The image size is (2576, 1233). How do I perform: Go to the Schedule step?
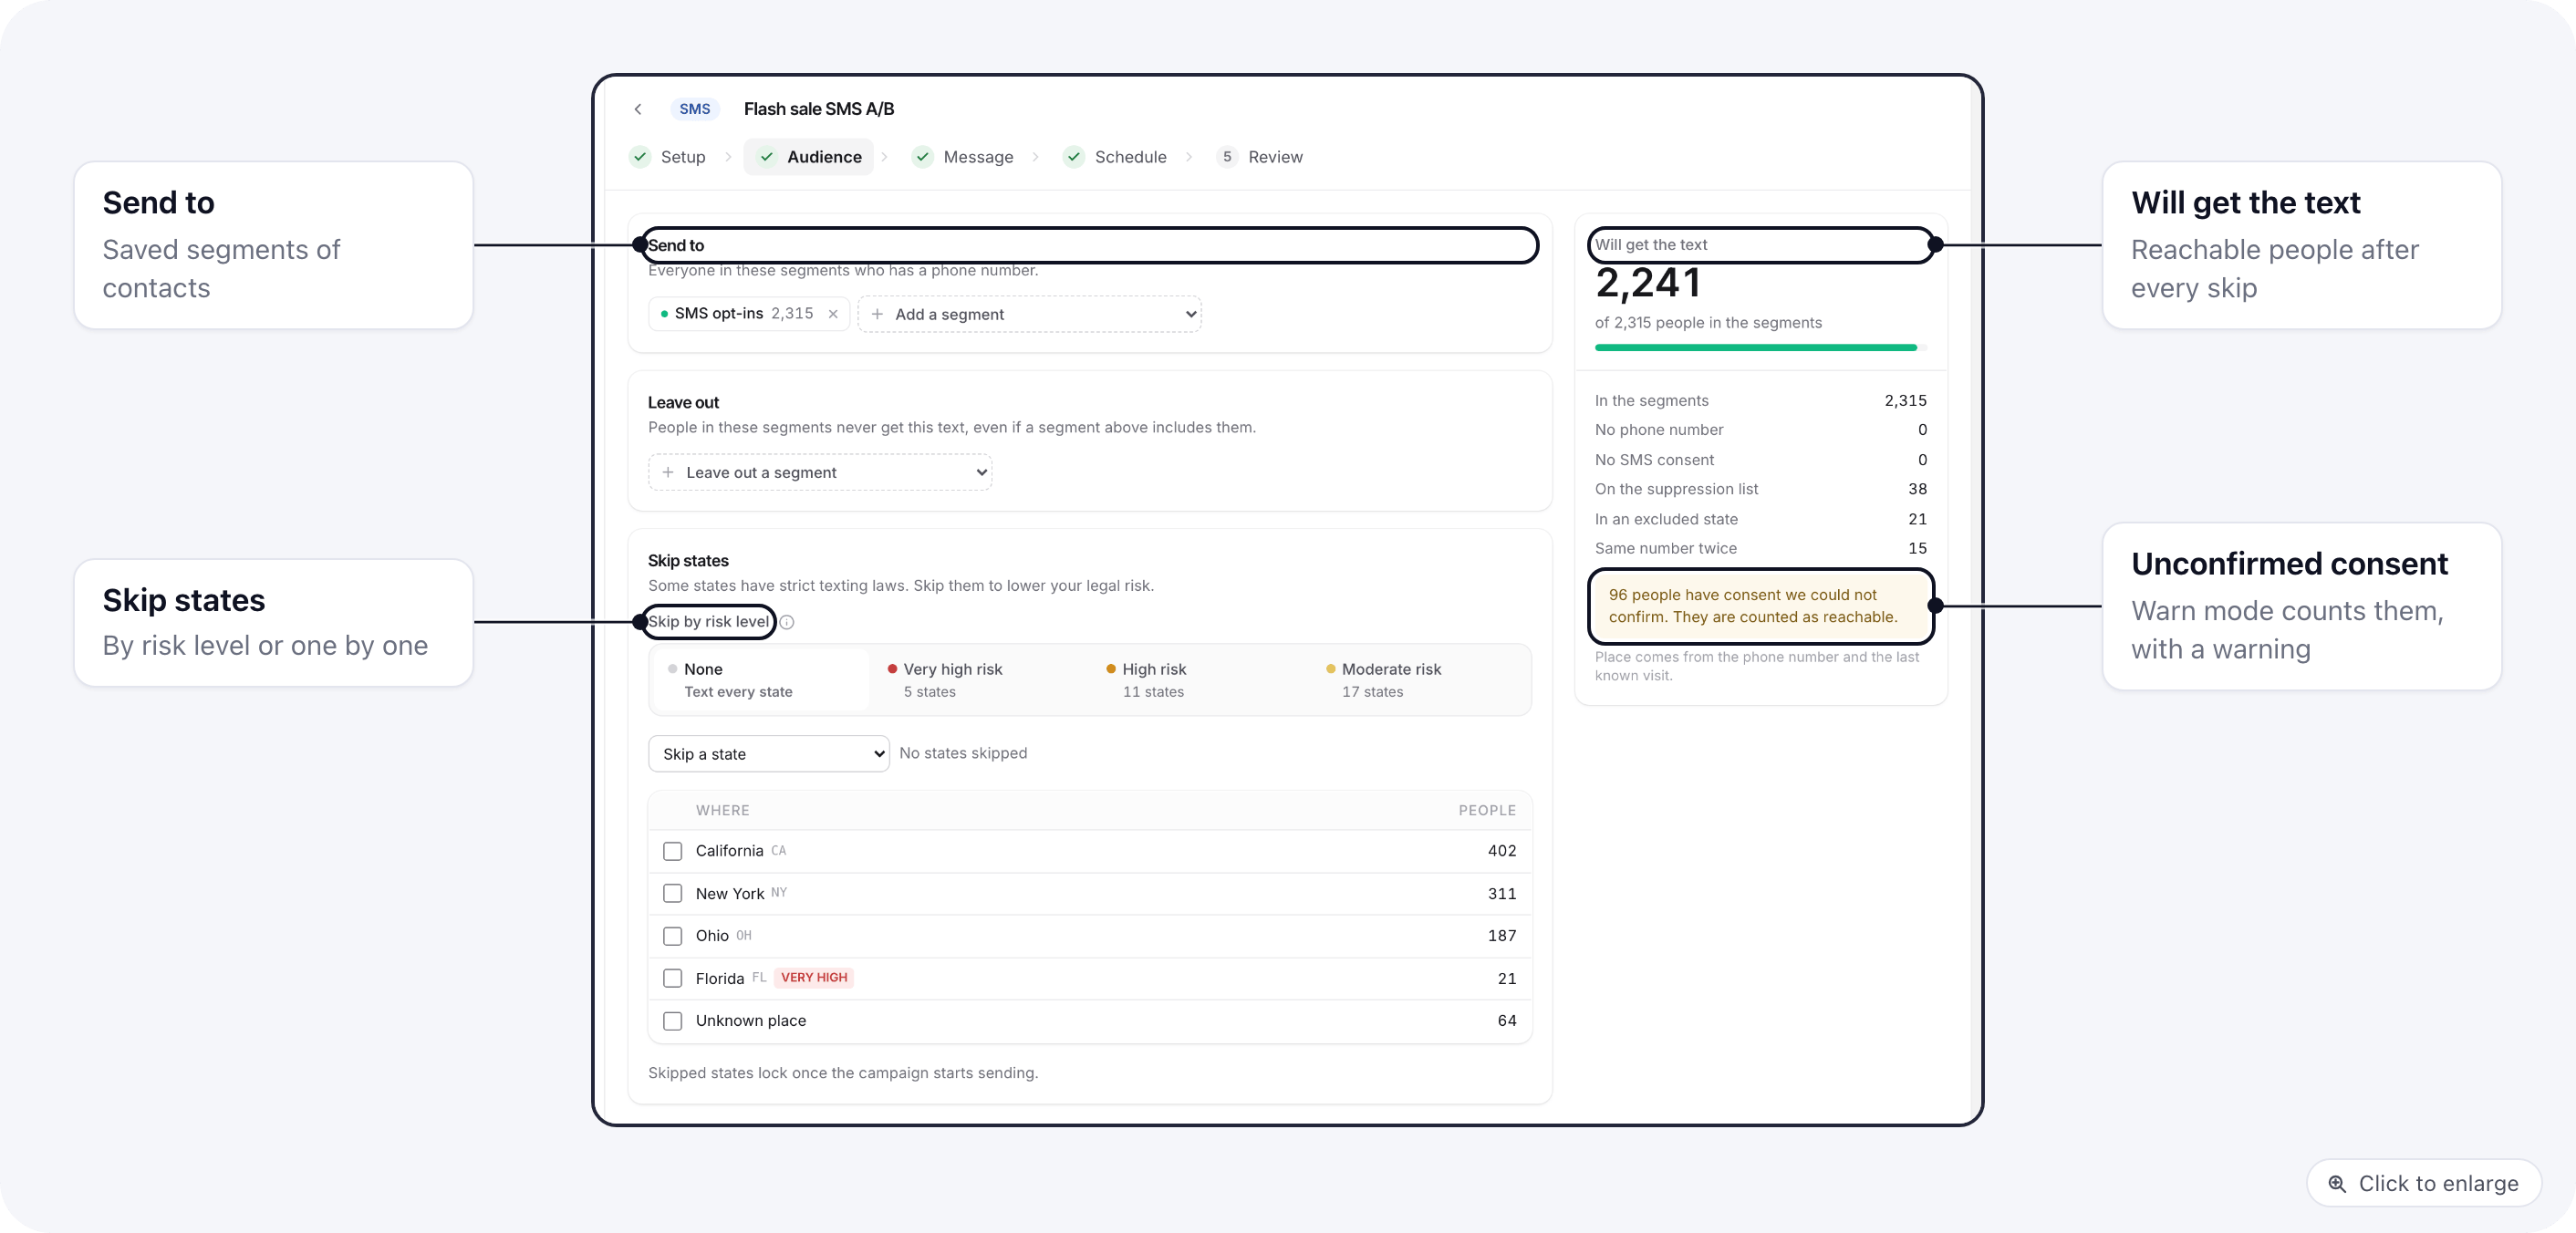pos(1116,157)
